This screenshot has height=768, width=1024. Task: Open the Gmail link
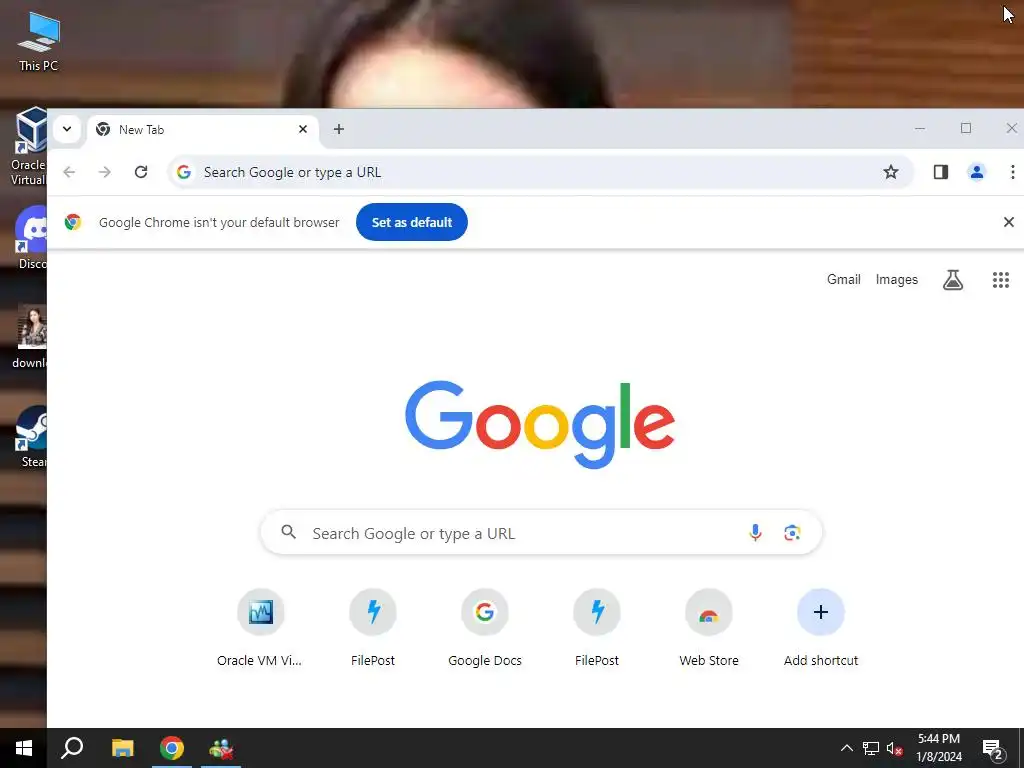pos(844,280)
